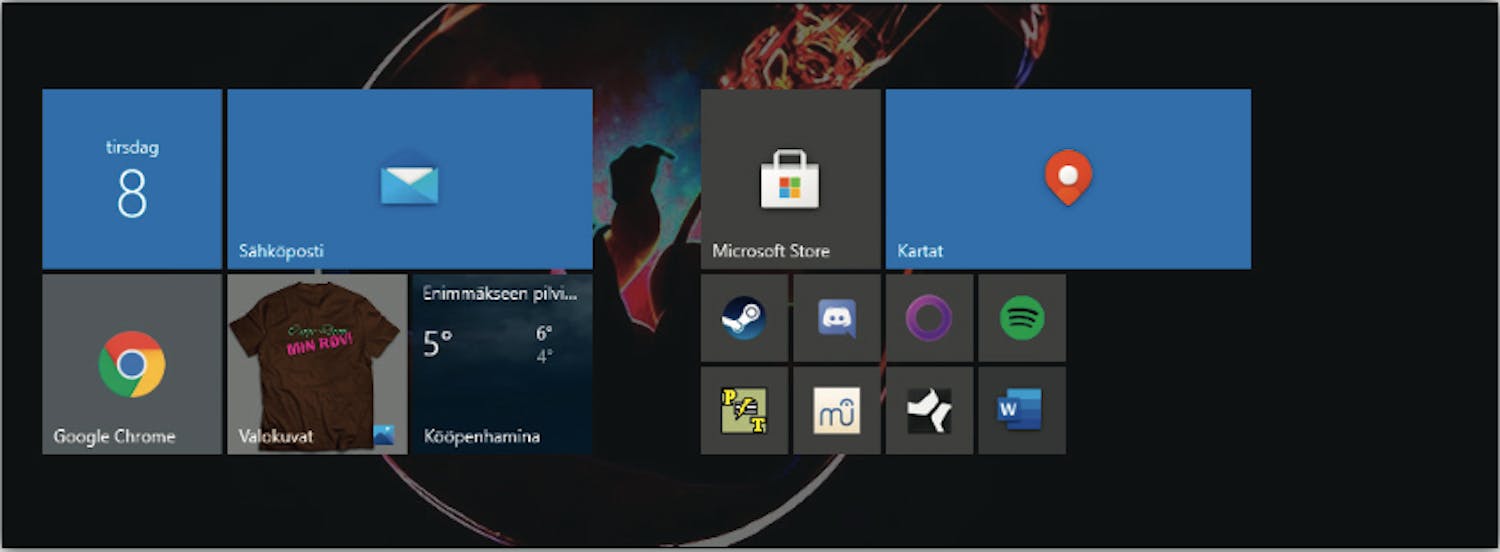Click the red location pin icon

[x=1068, y=177]
